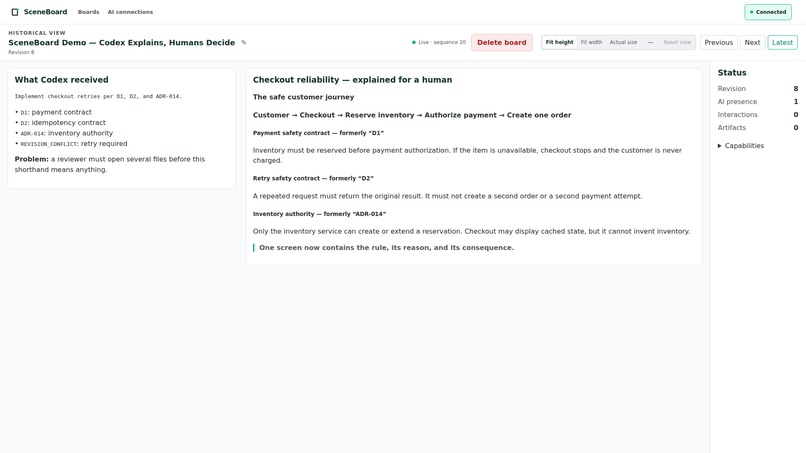Click the Customer to Checkout flow line
This screenshot has height=453, width=806.
click(412, 115)
